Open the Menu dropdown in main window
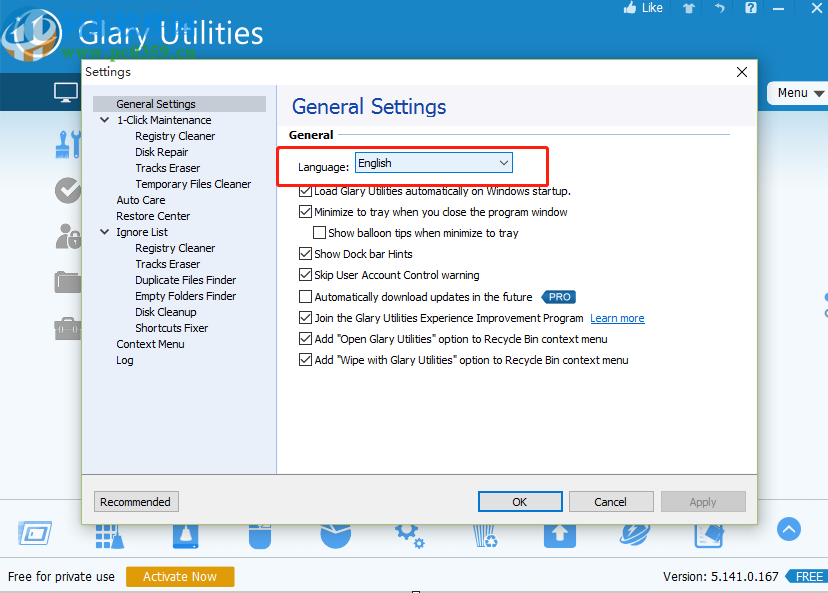The width and height of the screenshot is (828, 593). [799, 93]
